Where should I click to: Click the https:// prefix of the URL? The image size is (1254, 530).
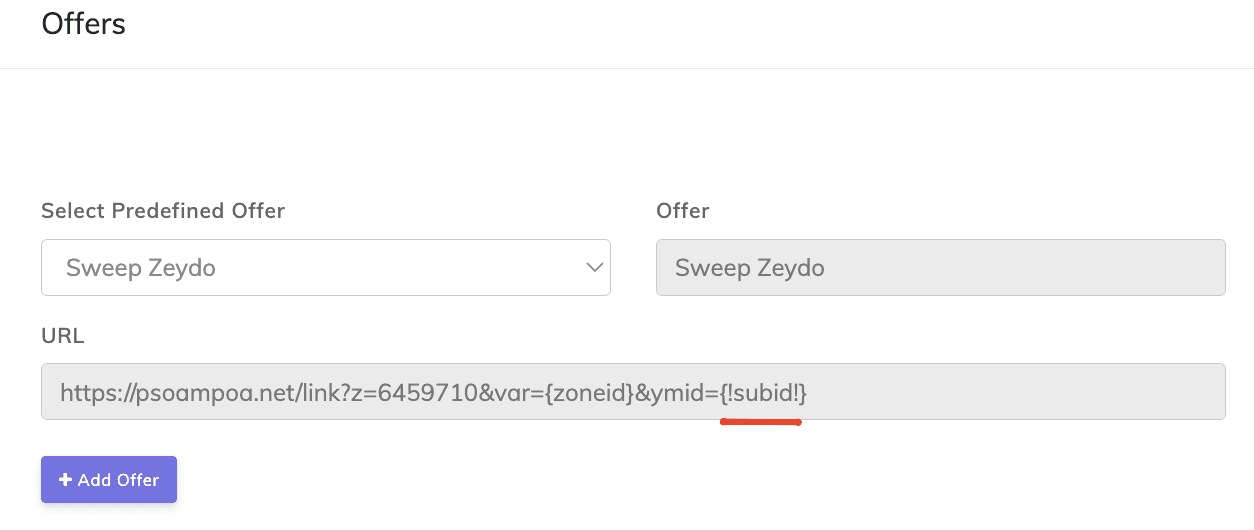click(x=92, y=393)
